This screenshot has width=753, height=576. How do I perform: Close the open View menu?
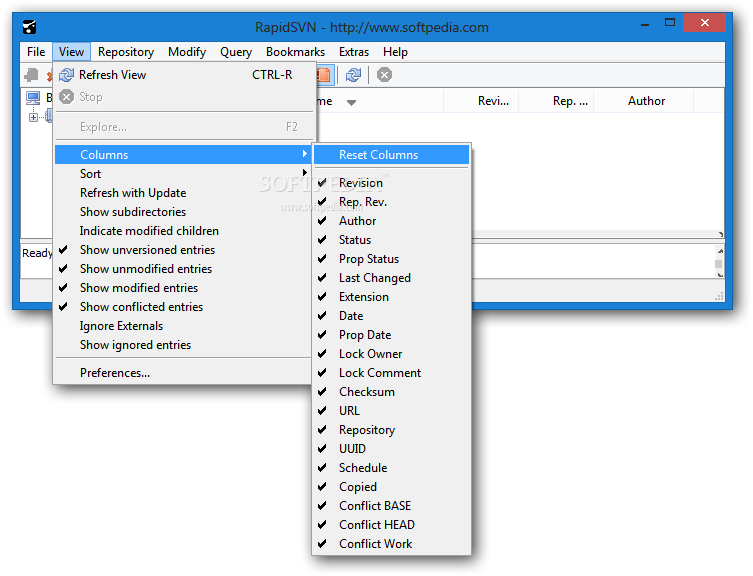72,52
